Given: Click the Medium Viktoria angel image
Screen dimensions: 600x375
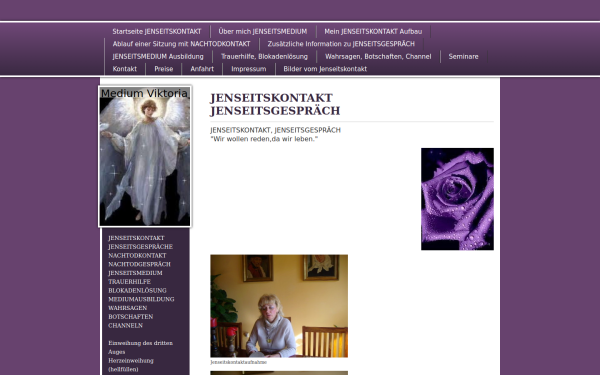Looking at the screenshot, I should click(x=145, y=156).
